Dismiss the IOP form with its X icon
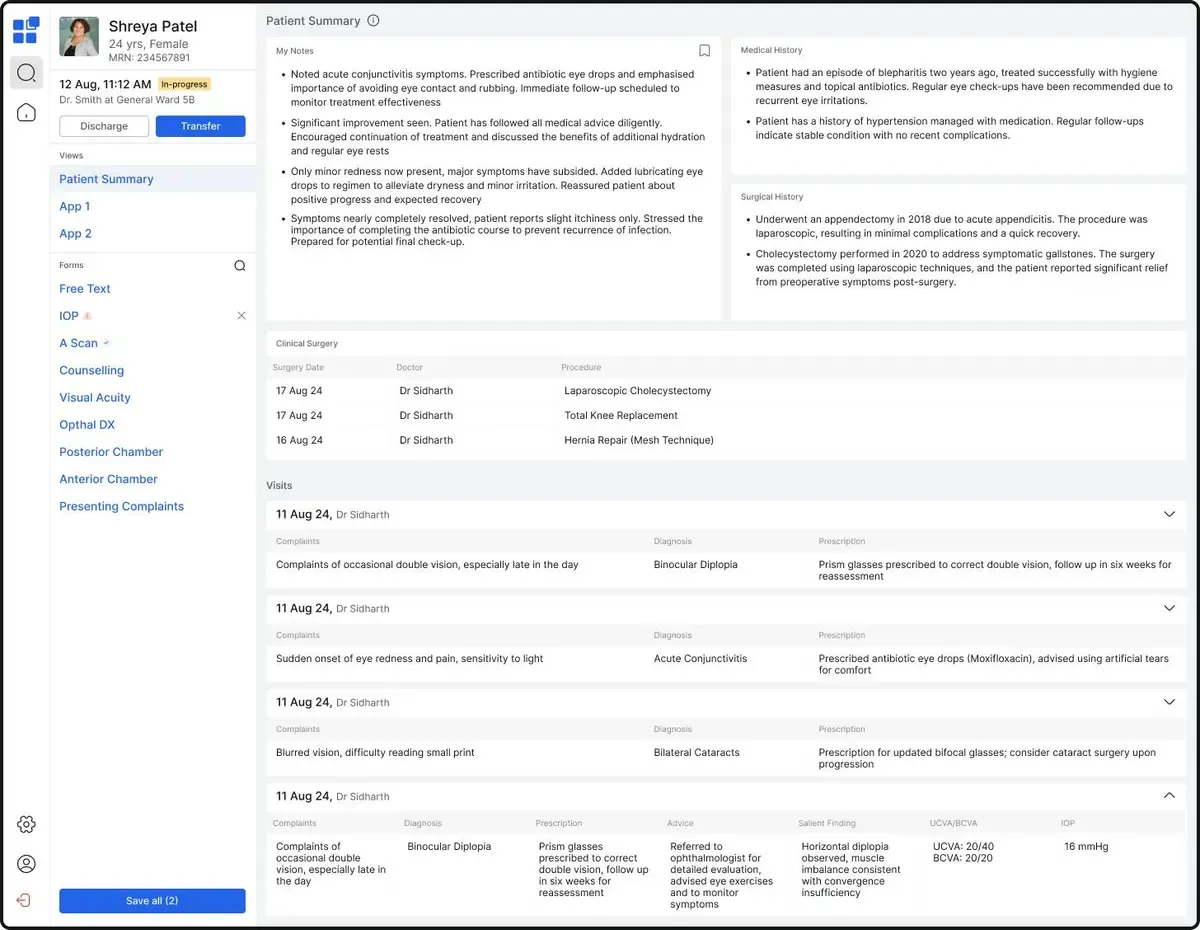Screen dimensions: 1200x930 (x=241, y=315)
